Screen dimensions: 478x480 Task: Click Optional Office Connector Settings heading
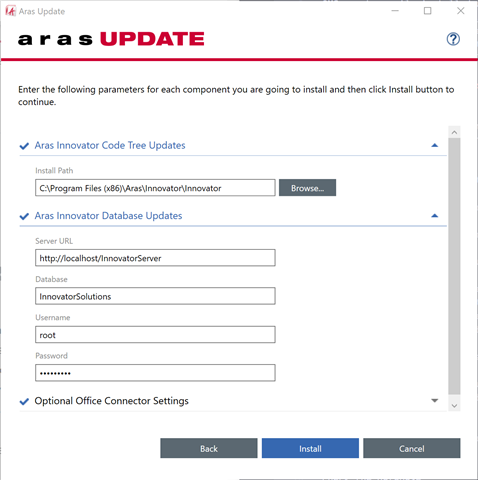(x=112, y=401)
